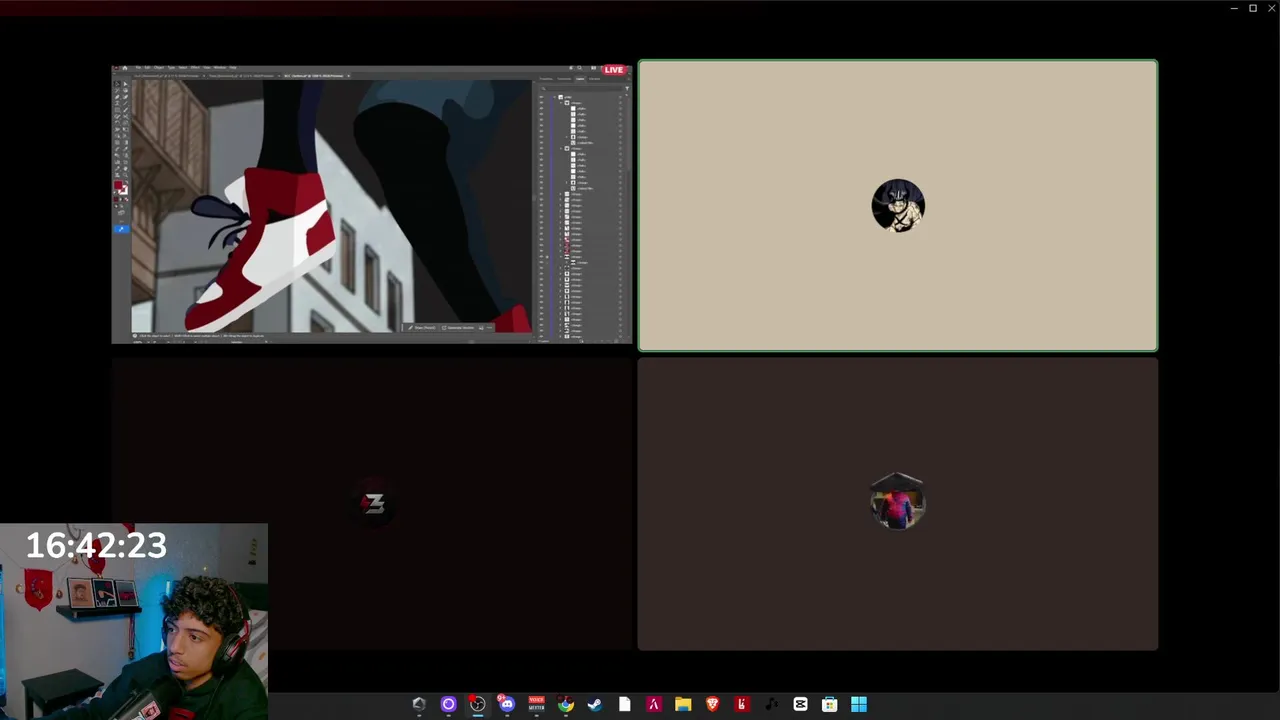Open the pink A-logo taskbar app
Screen dimensions: 1280x720
[654, 704]
